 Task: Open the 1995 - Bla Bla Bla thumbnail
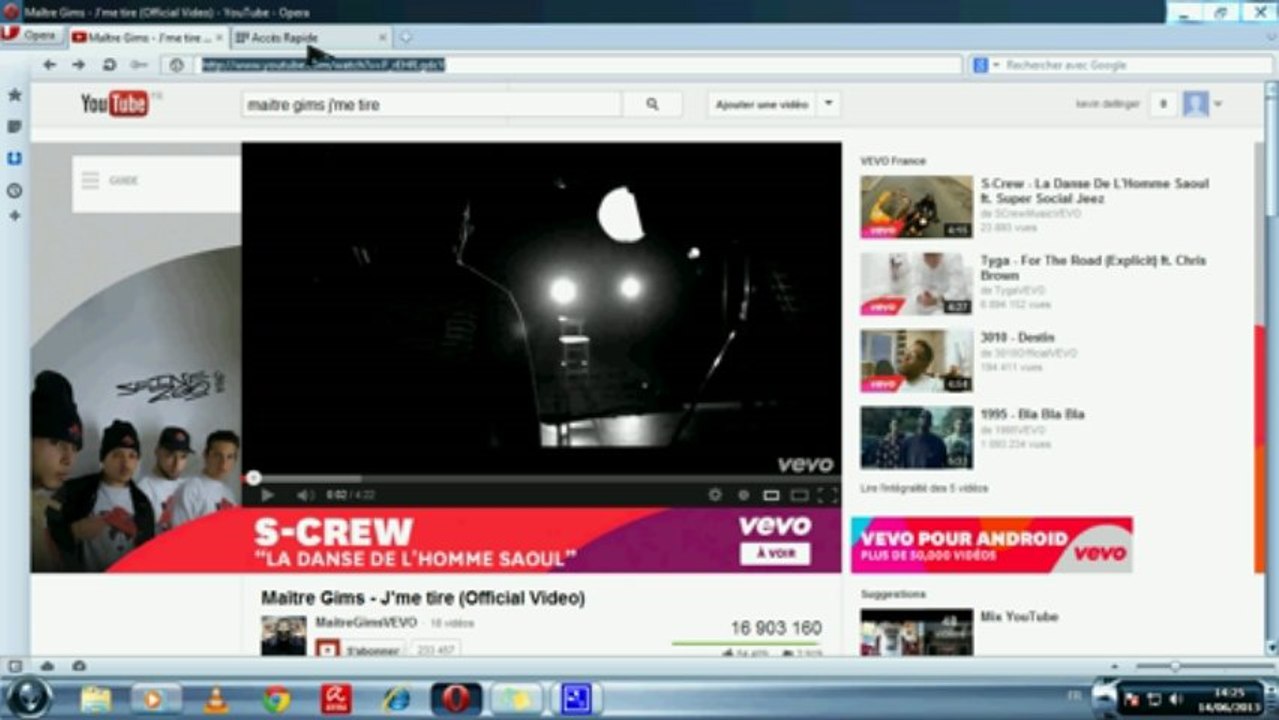(916, 437)
